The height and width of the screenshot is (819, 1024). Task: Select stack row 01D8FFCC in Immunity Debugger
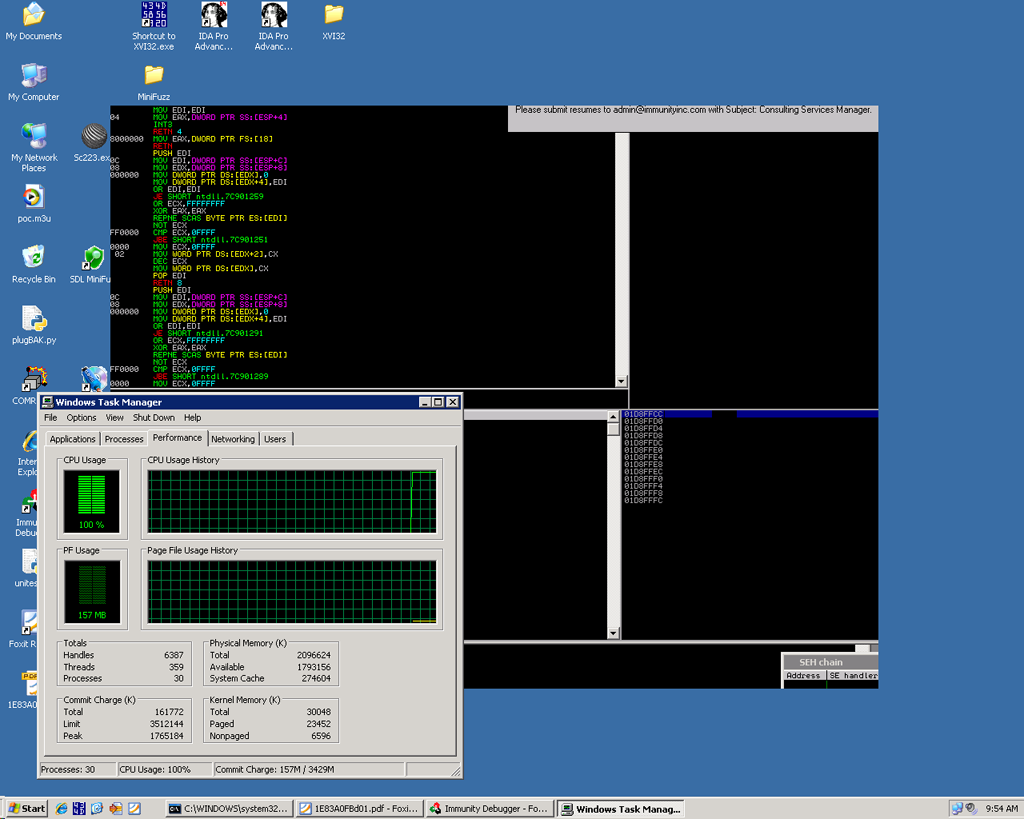(750, 414)
